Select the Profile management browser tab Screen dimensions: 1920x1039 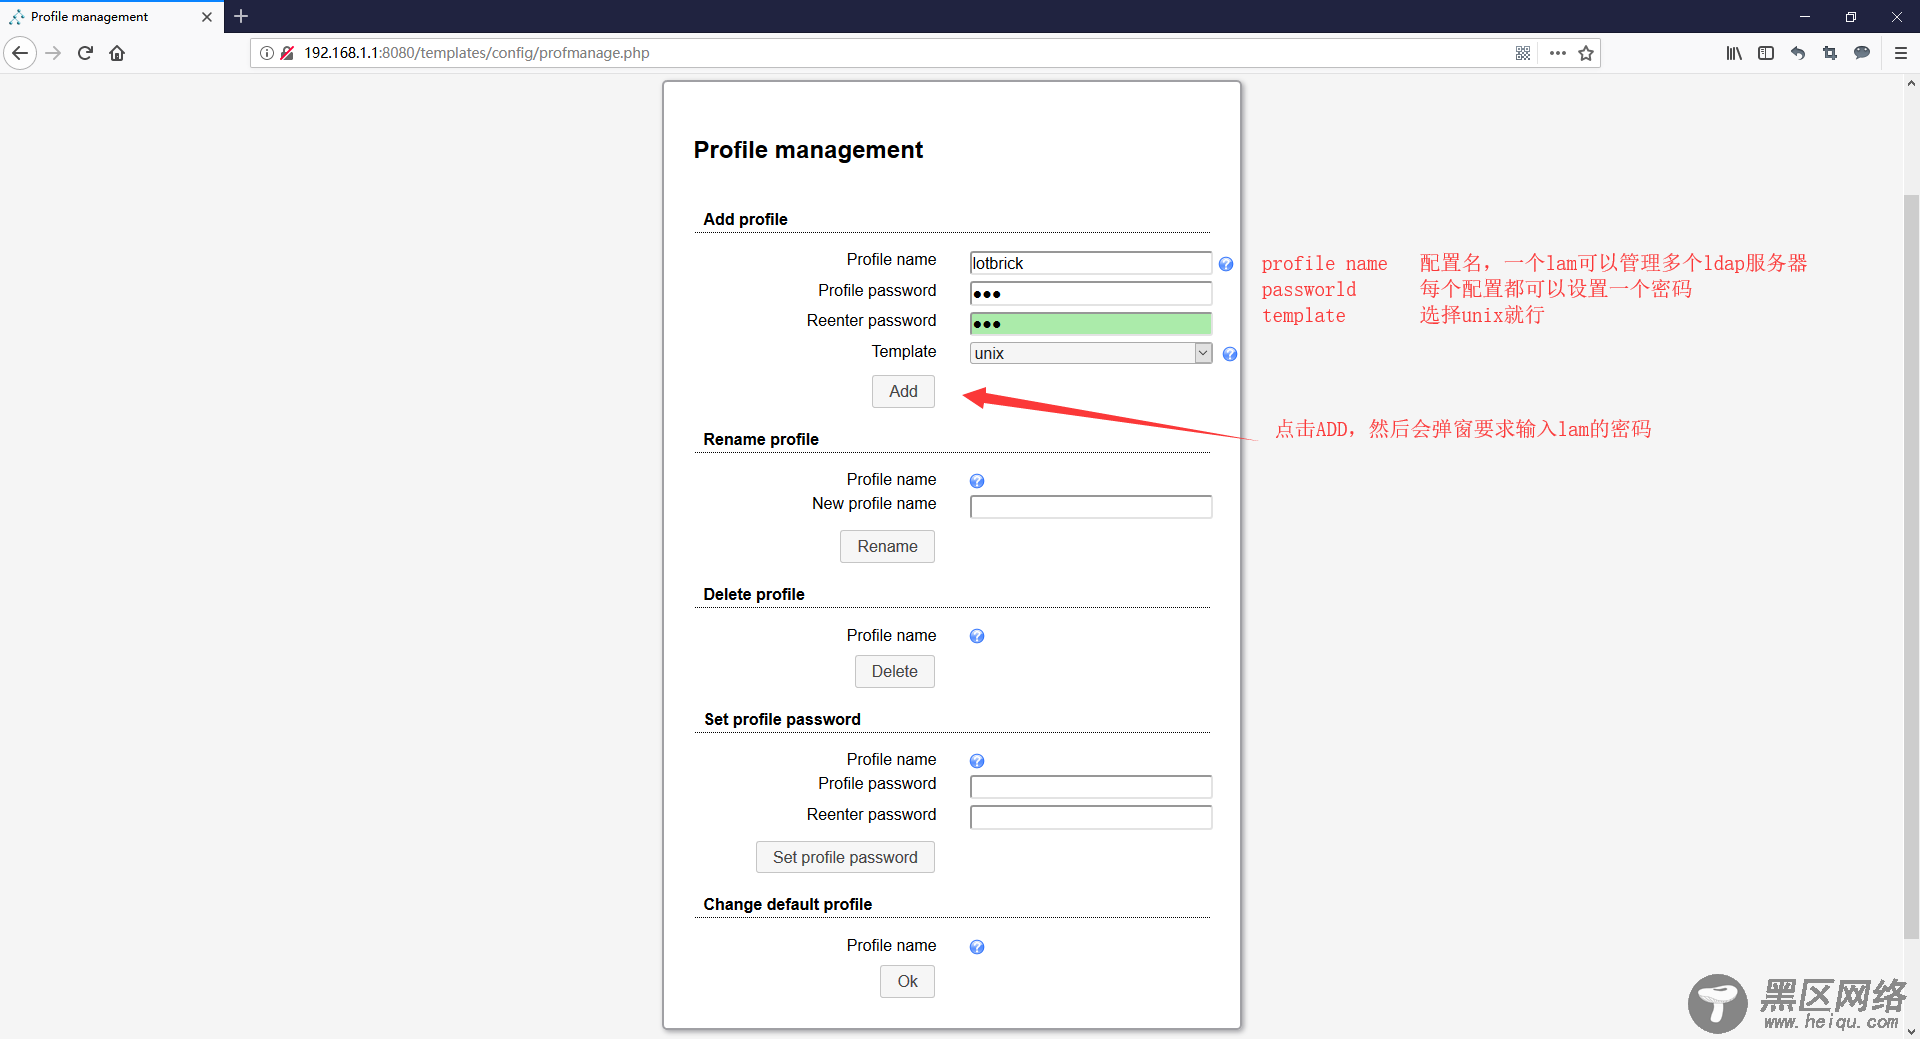(110, 17)
